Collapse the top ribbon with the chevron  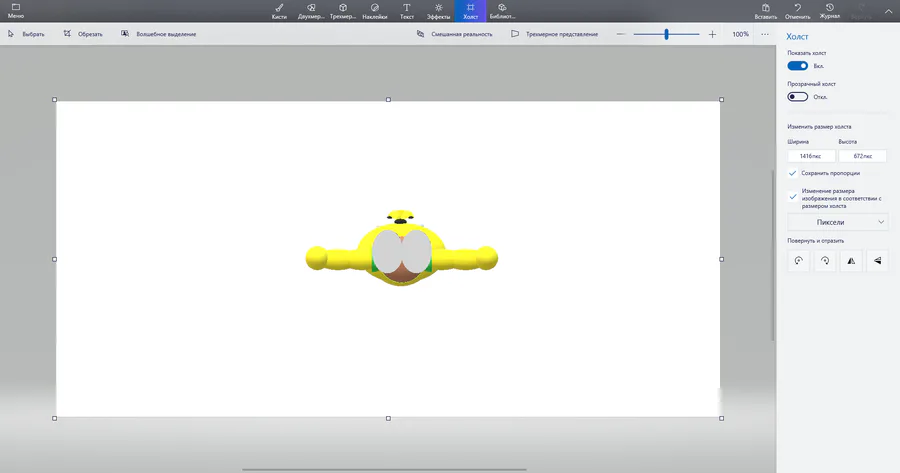pos(888,11)
